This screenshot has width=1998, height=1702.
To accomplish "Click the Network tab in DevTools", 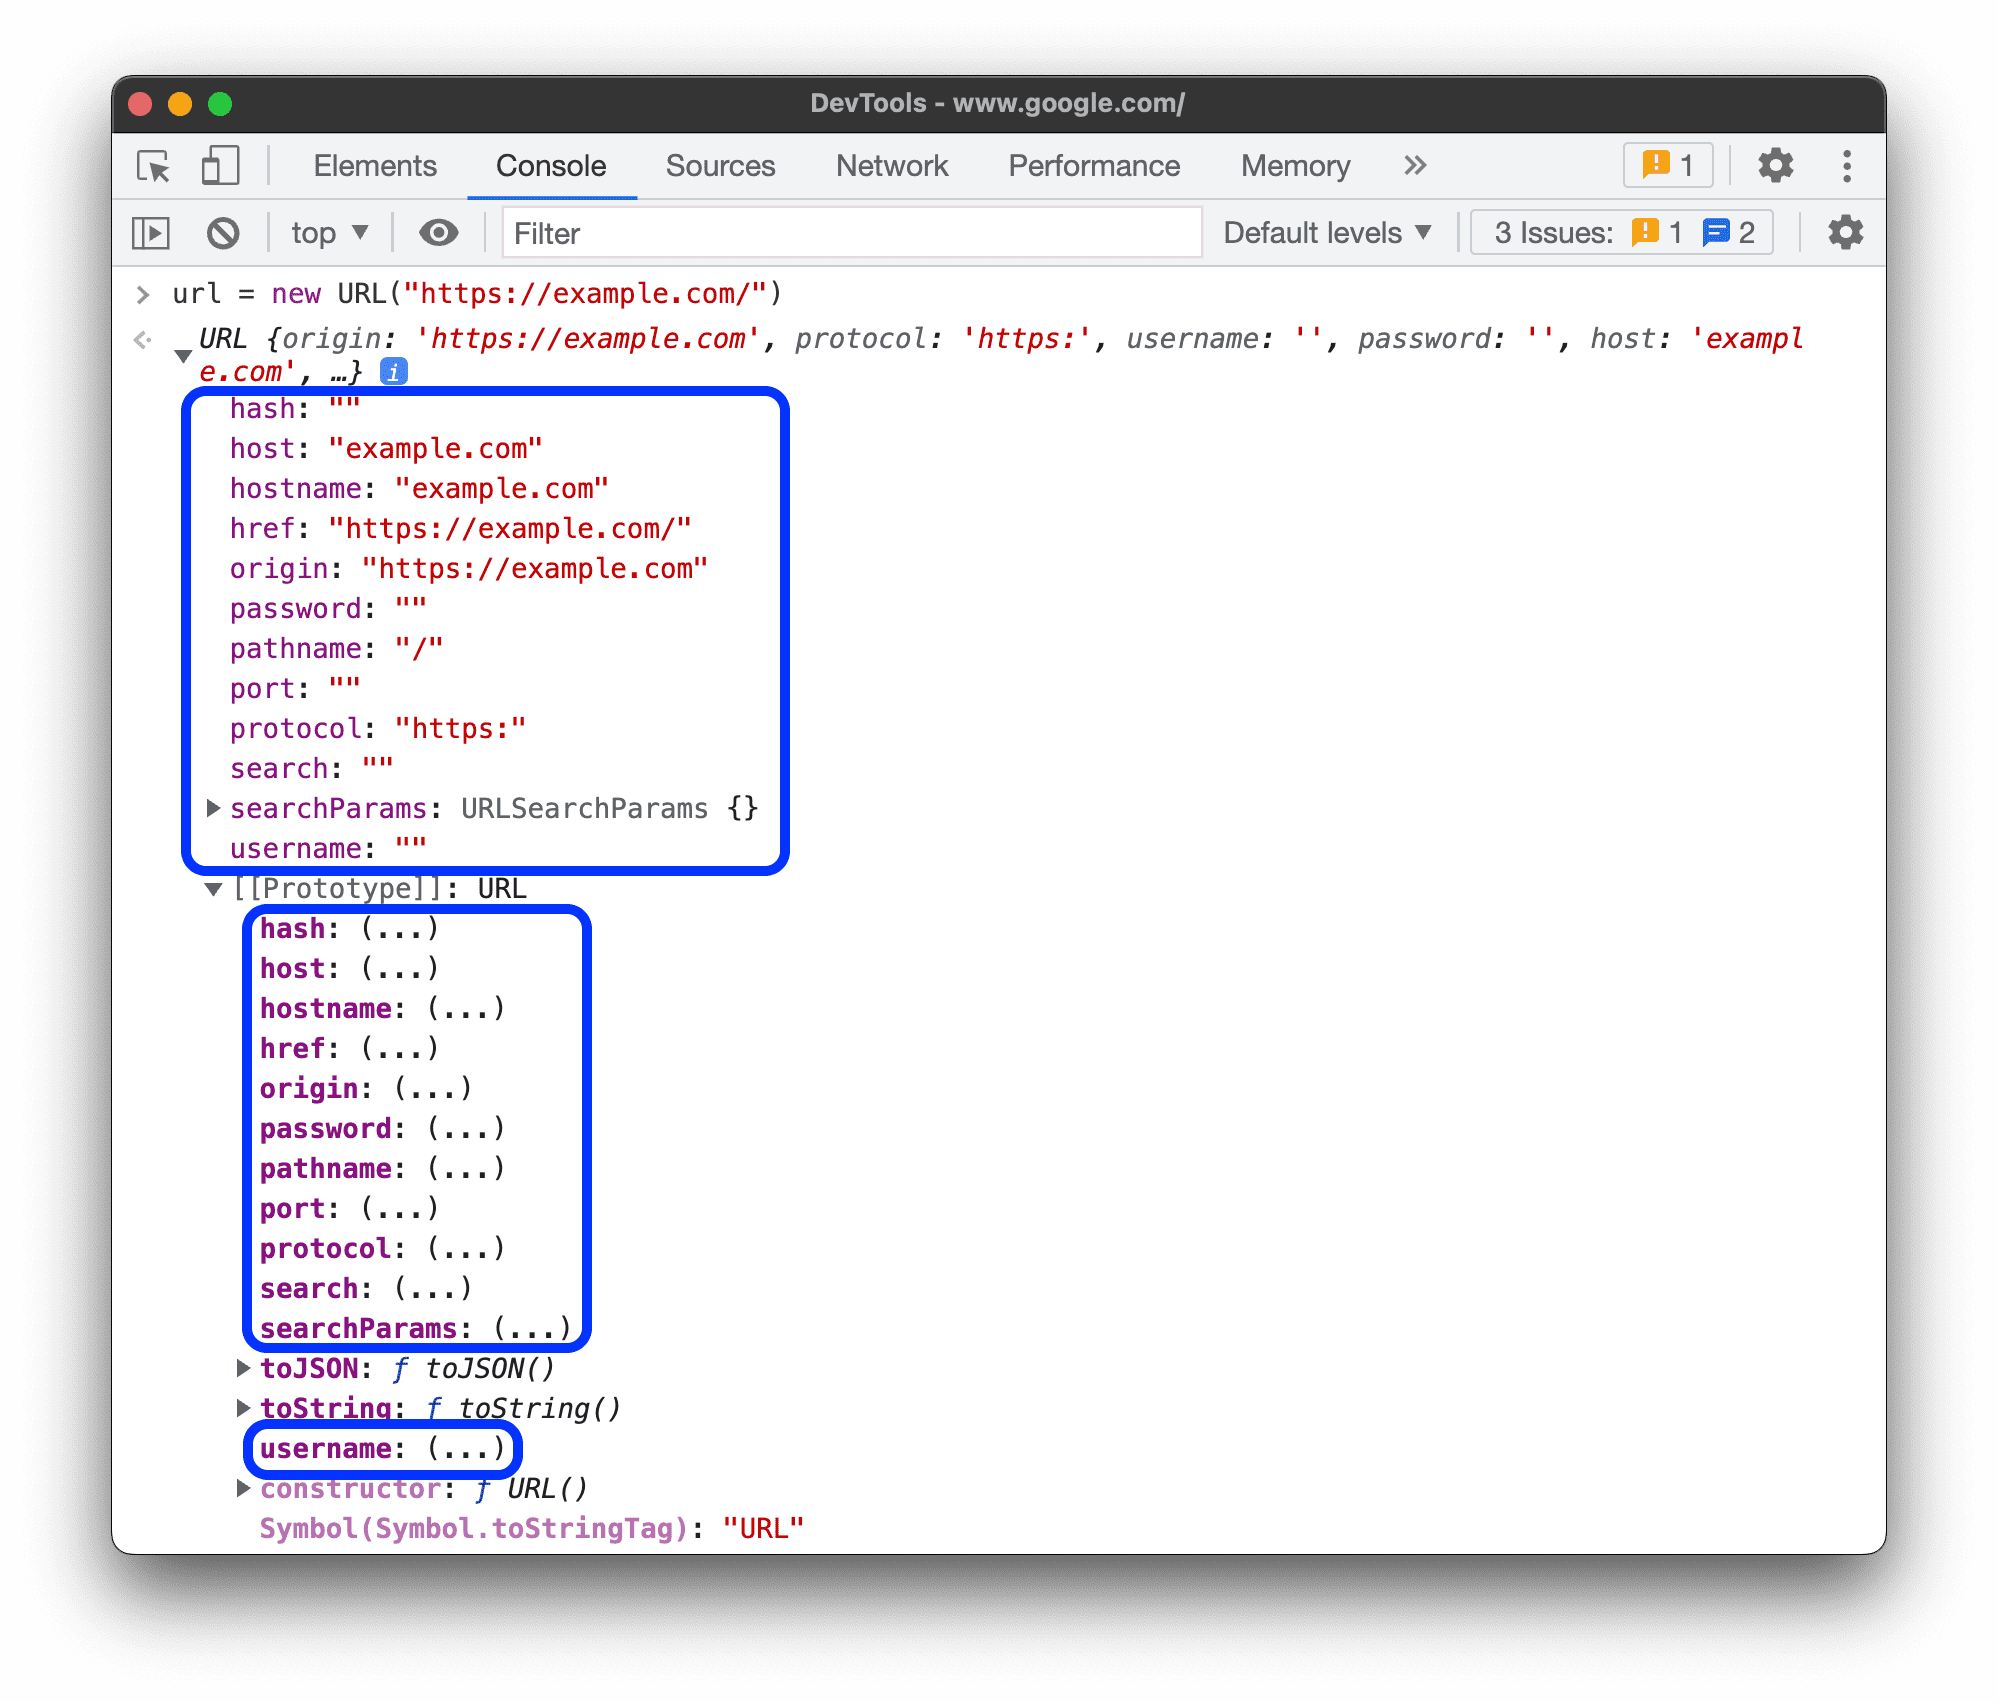I will click(x=892, y=164).
